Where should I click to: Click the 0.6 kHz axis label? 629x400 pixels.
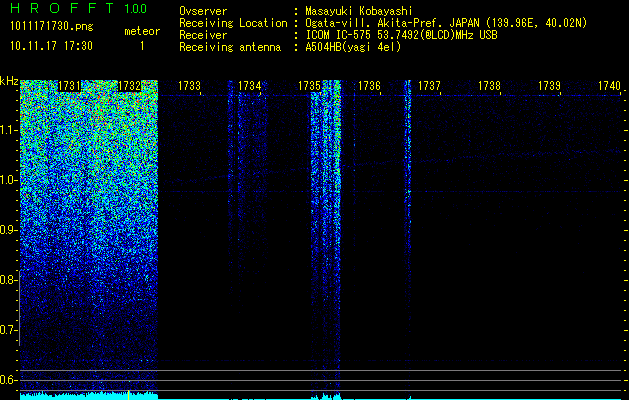(x=8, y=380)
